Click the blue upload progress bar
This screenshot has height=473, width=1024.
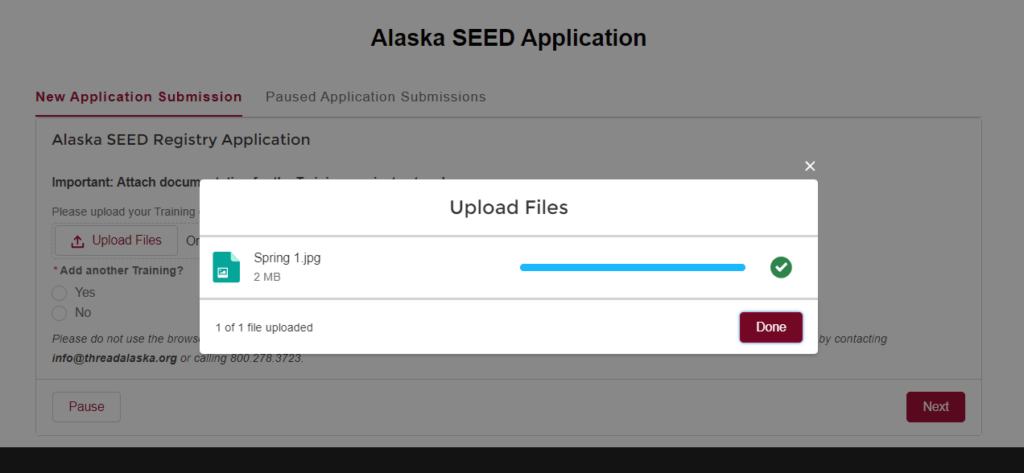[x=632, y=267]
